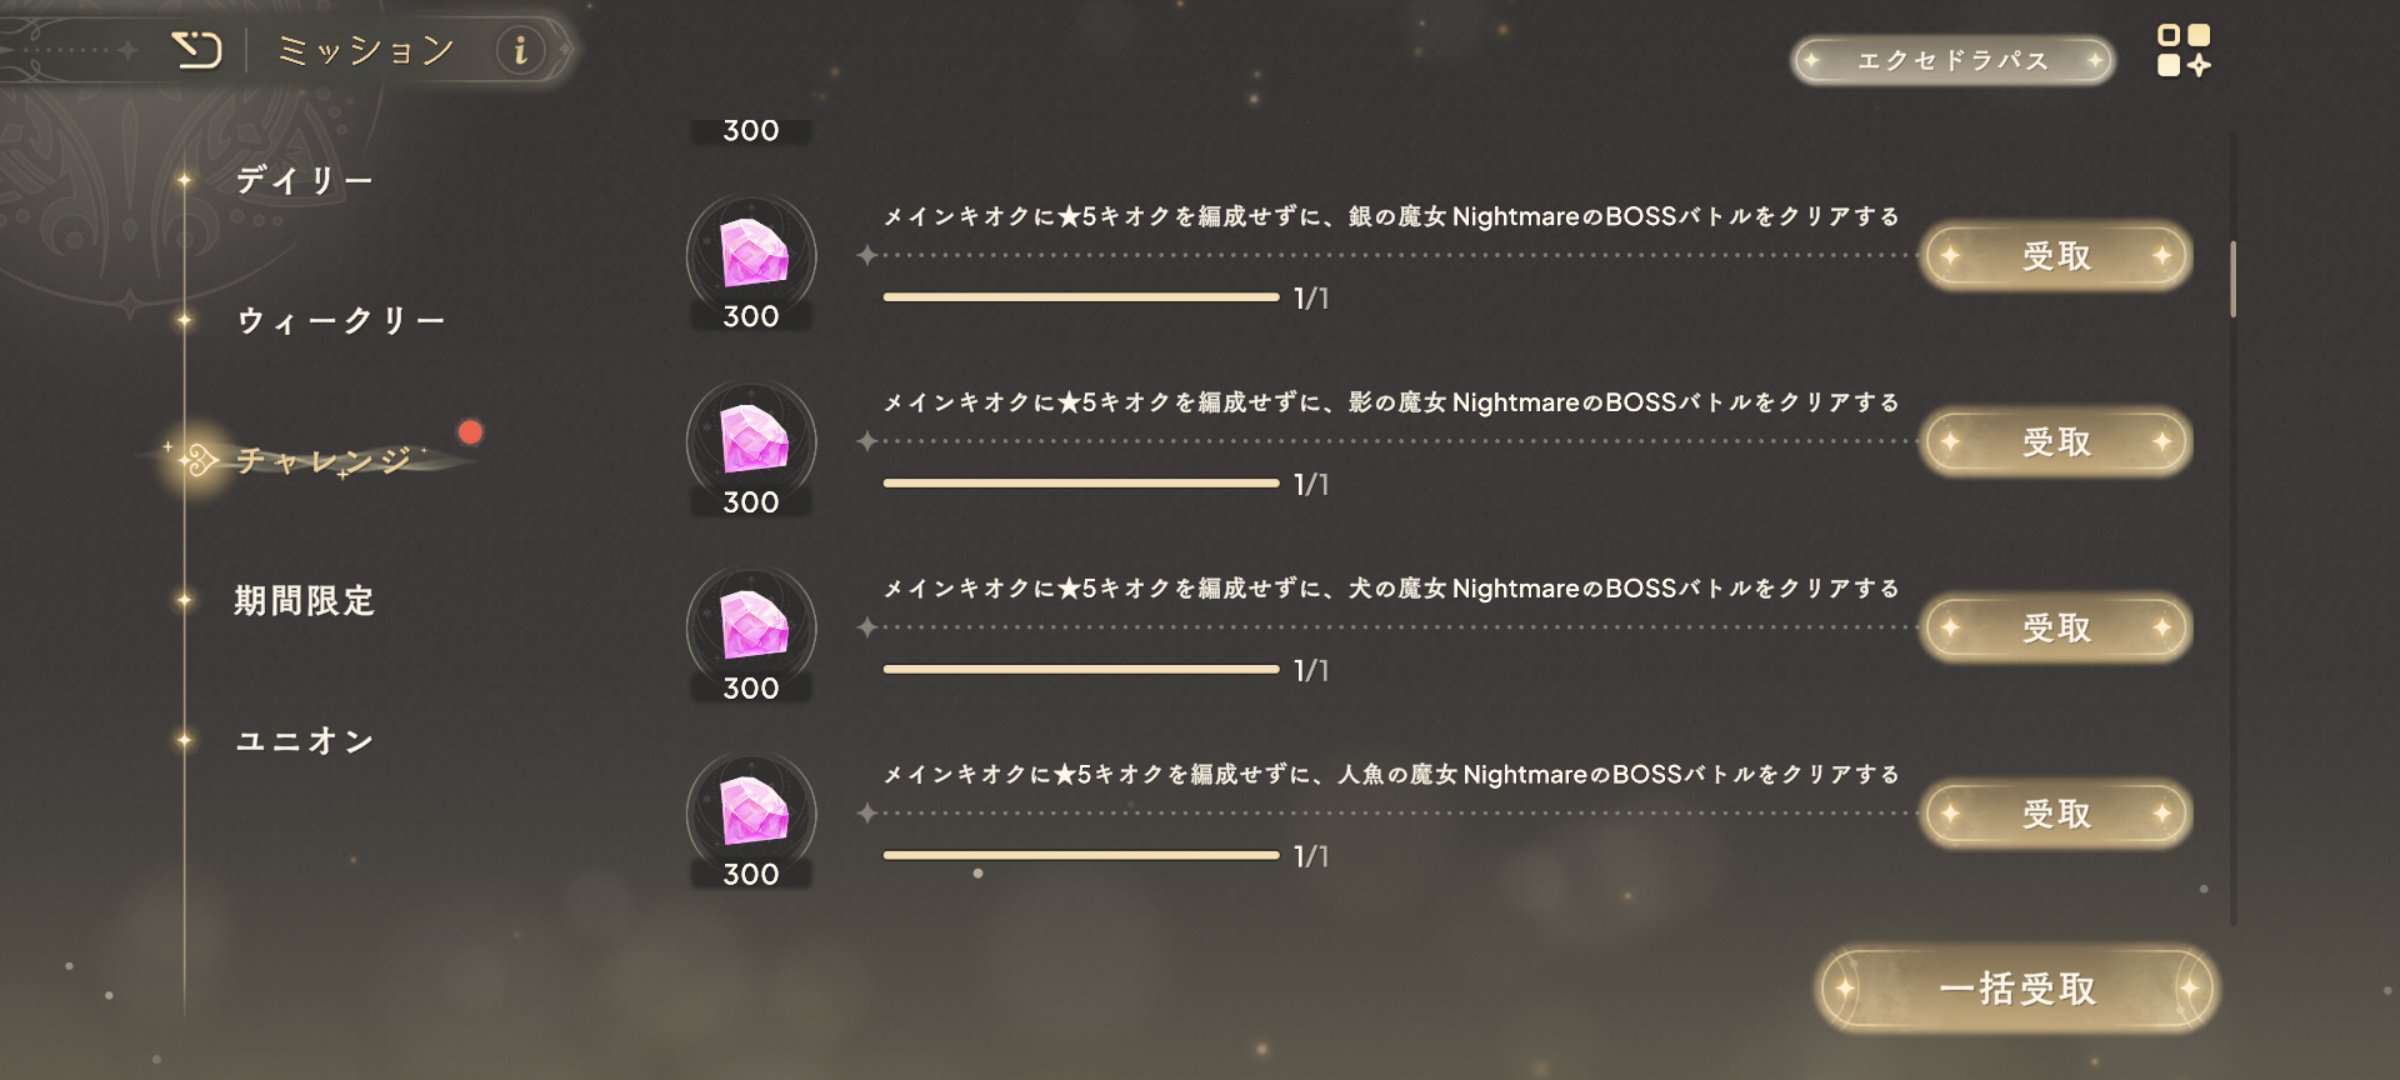Open the エクセドラパス button

[x=1953, y=61]
